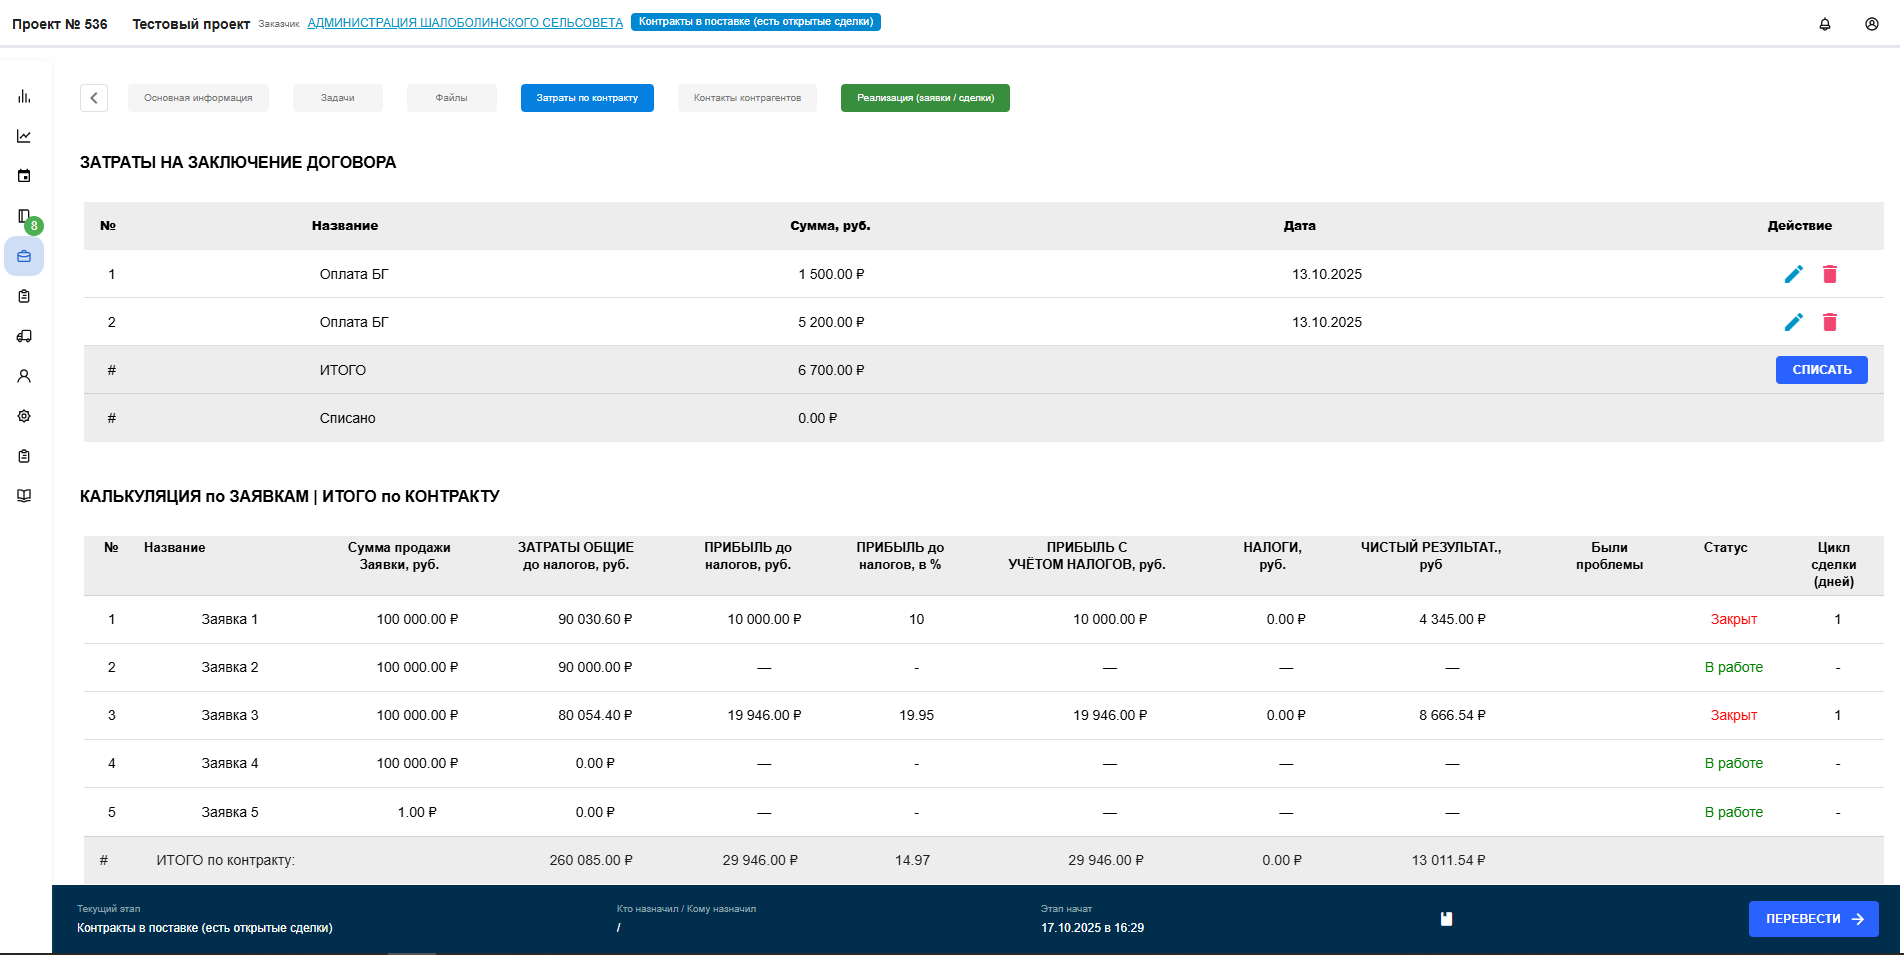
Task: Open the book reference sidebar icon
Action: click(24, 496)
